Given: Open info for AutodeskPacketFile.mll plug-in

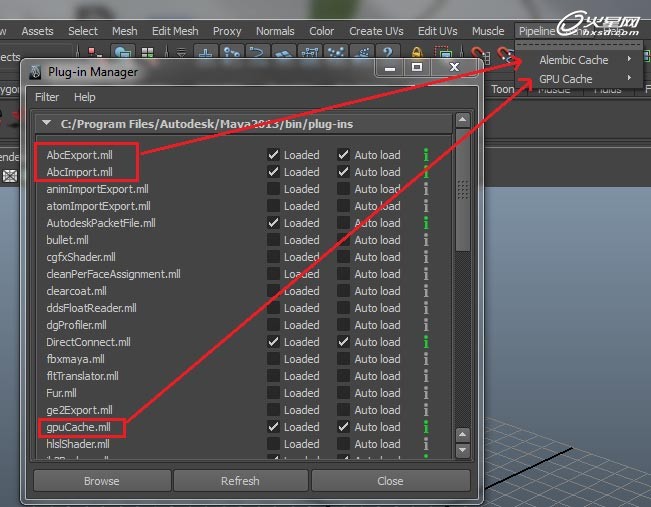Looking at the screenshot, I should (426, 223).
